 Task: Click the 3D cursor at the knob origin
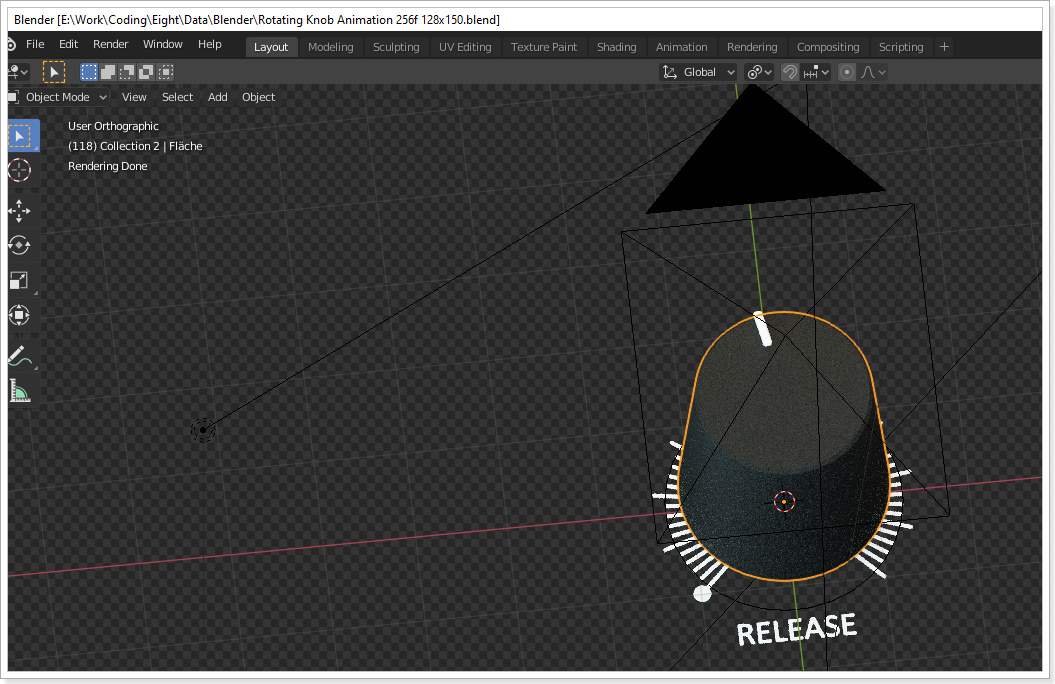(x=784, y=502)
